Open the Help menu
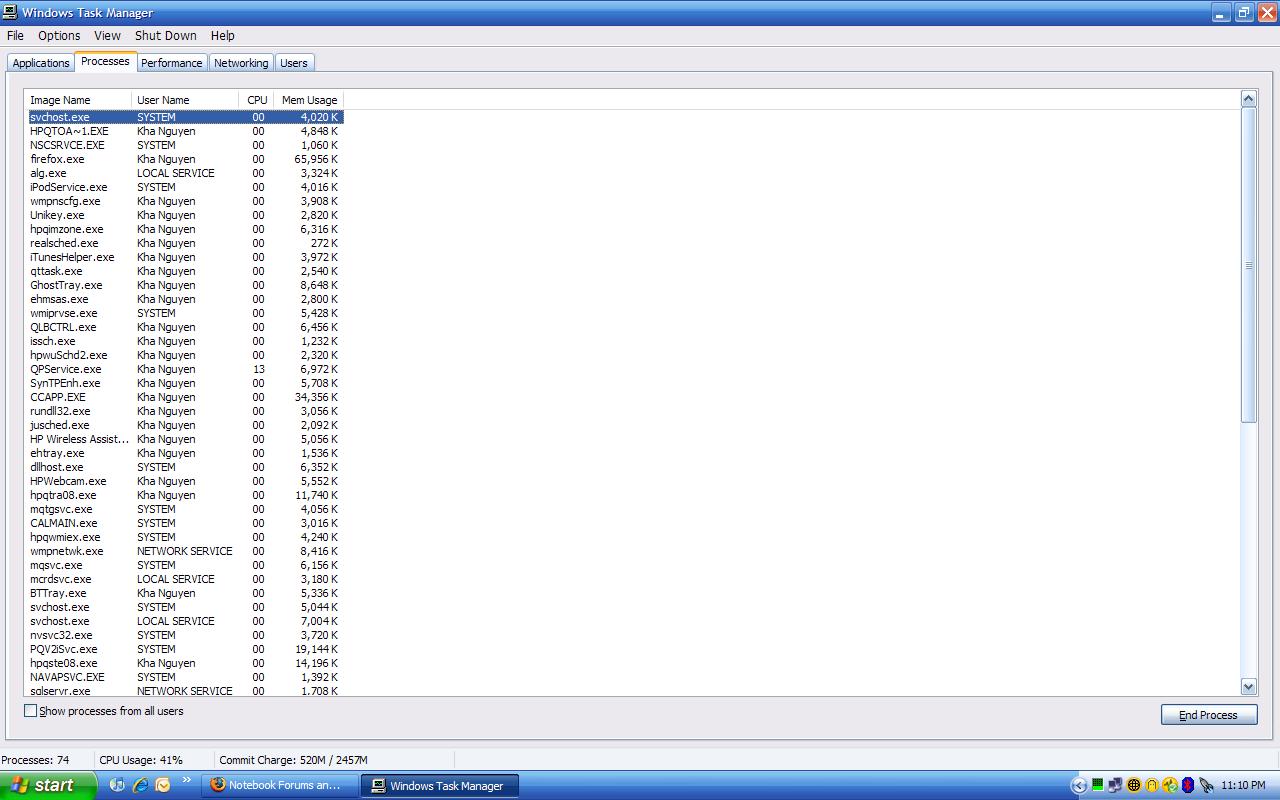This screenshot has height=800, width=1280. [222, 35]
